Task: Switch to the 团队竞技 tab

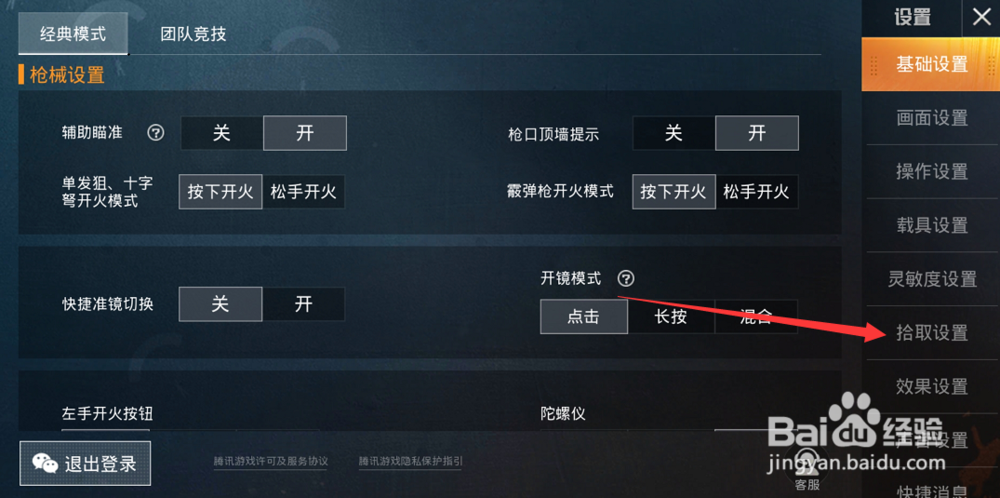Action: (193, 34)
